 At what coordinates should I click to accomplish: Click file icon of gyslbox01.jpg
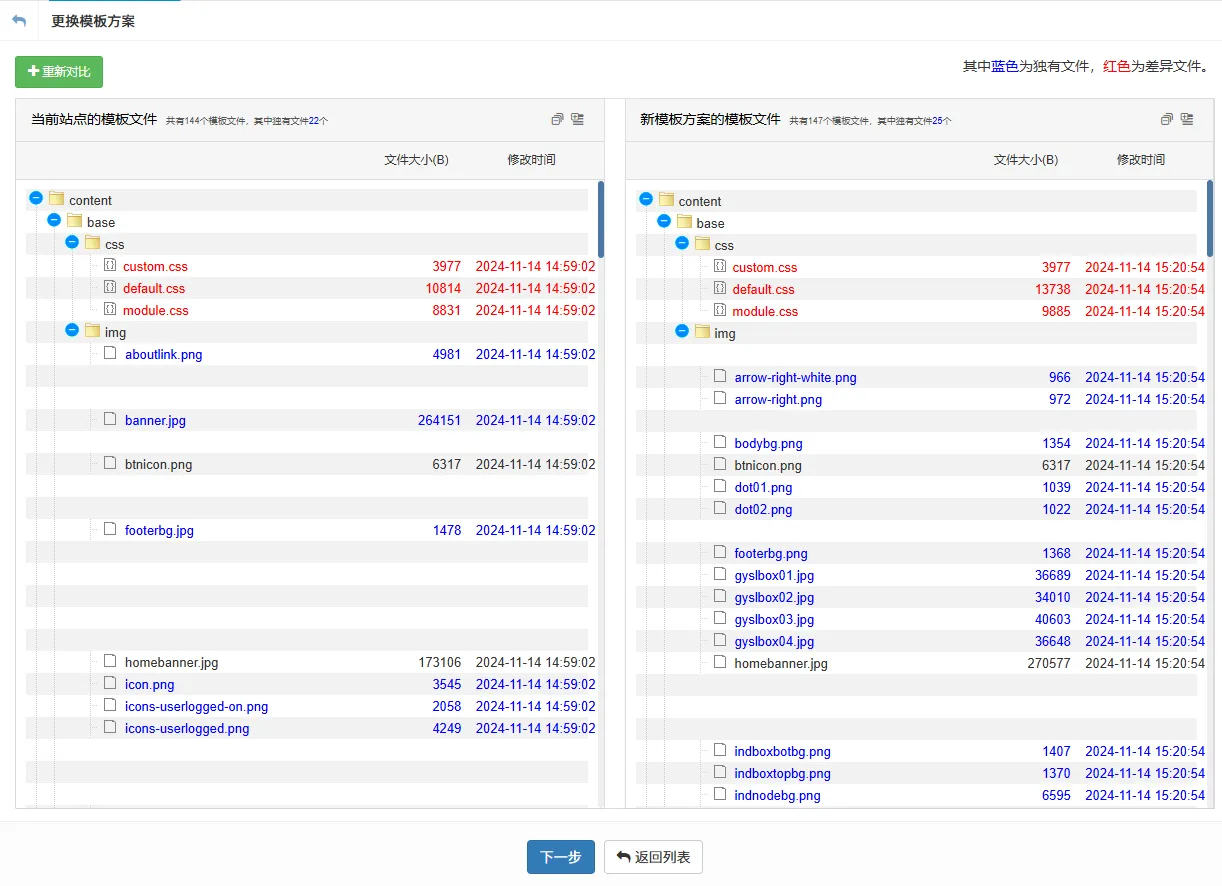click(719, 575)
